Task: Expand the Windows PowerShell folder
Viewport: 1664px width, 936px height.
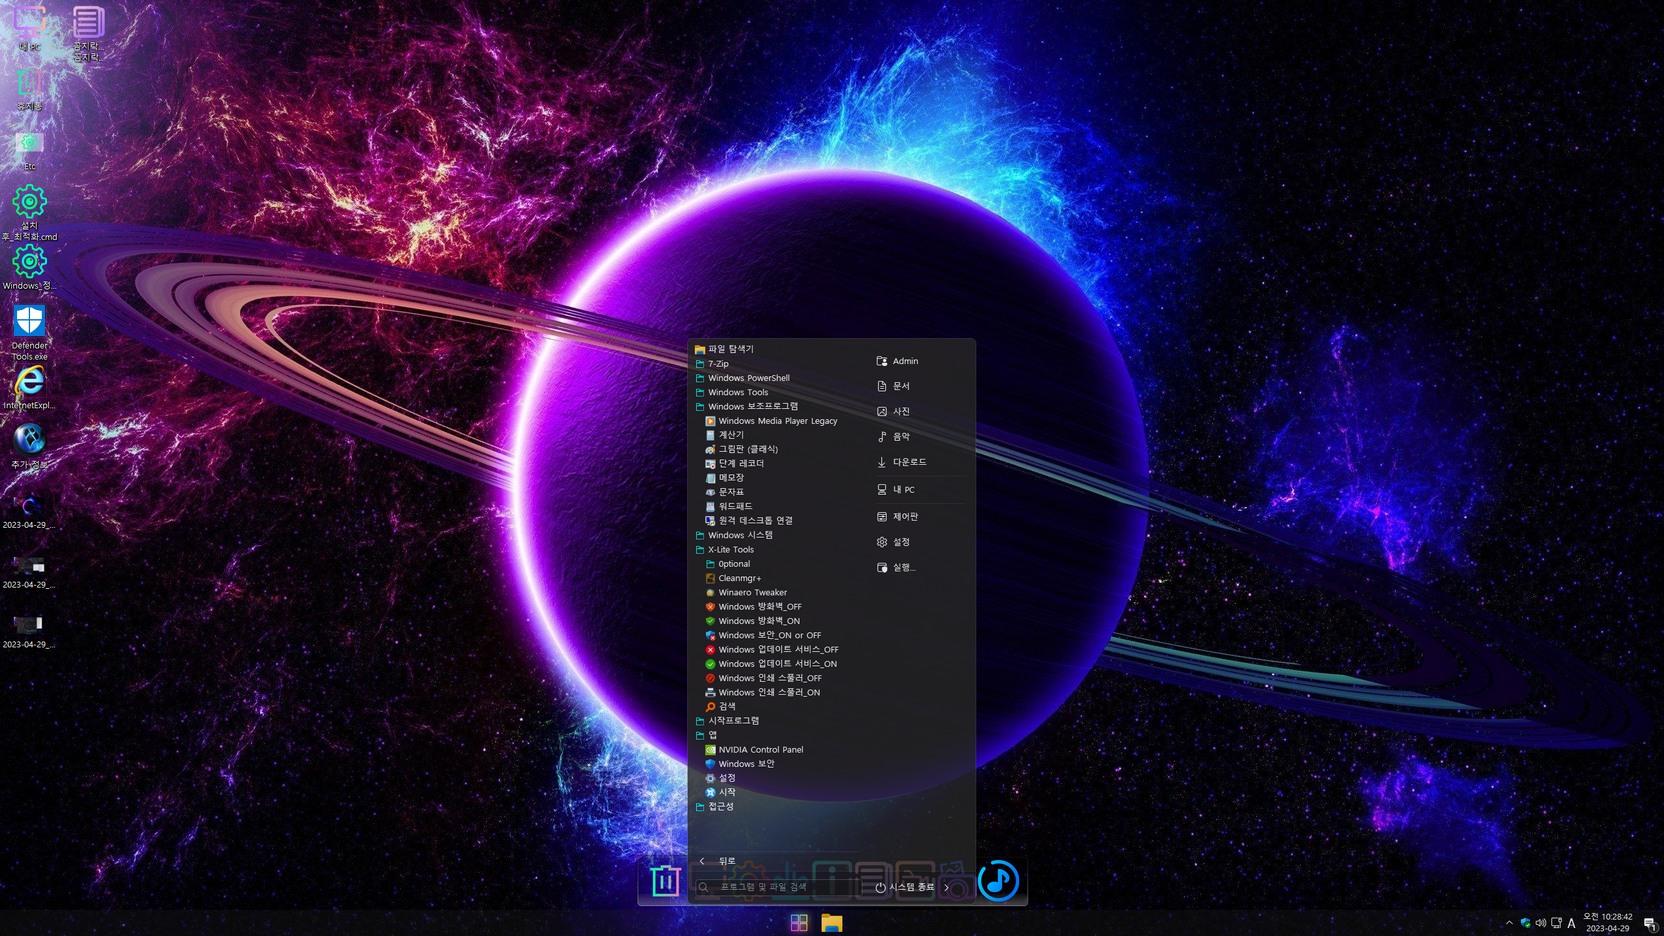Action: [x=742, y=378]
